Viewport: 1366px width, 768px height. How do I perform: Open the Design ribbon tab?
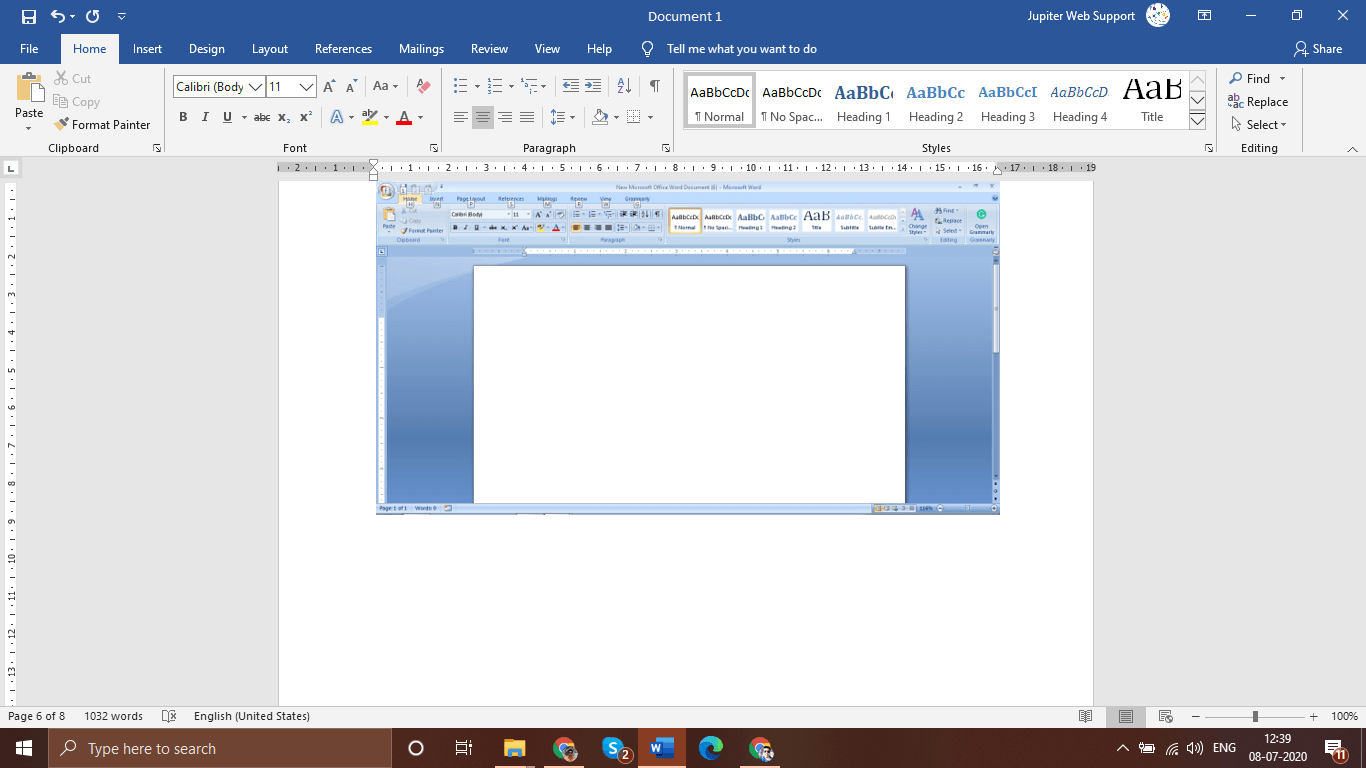(206, 48)
